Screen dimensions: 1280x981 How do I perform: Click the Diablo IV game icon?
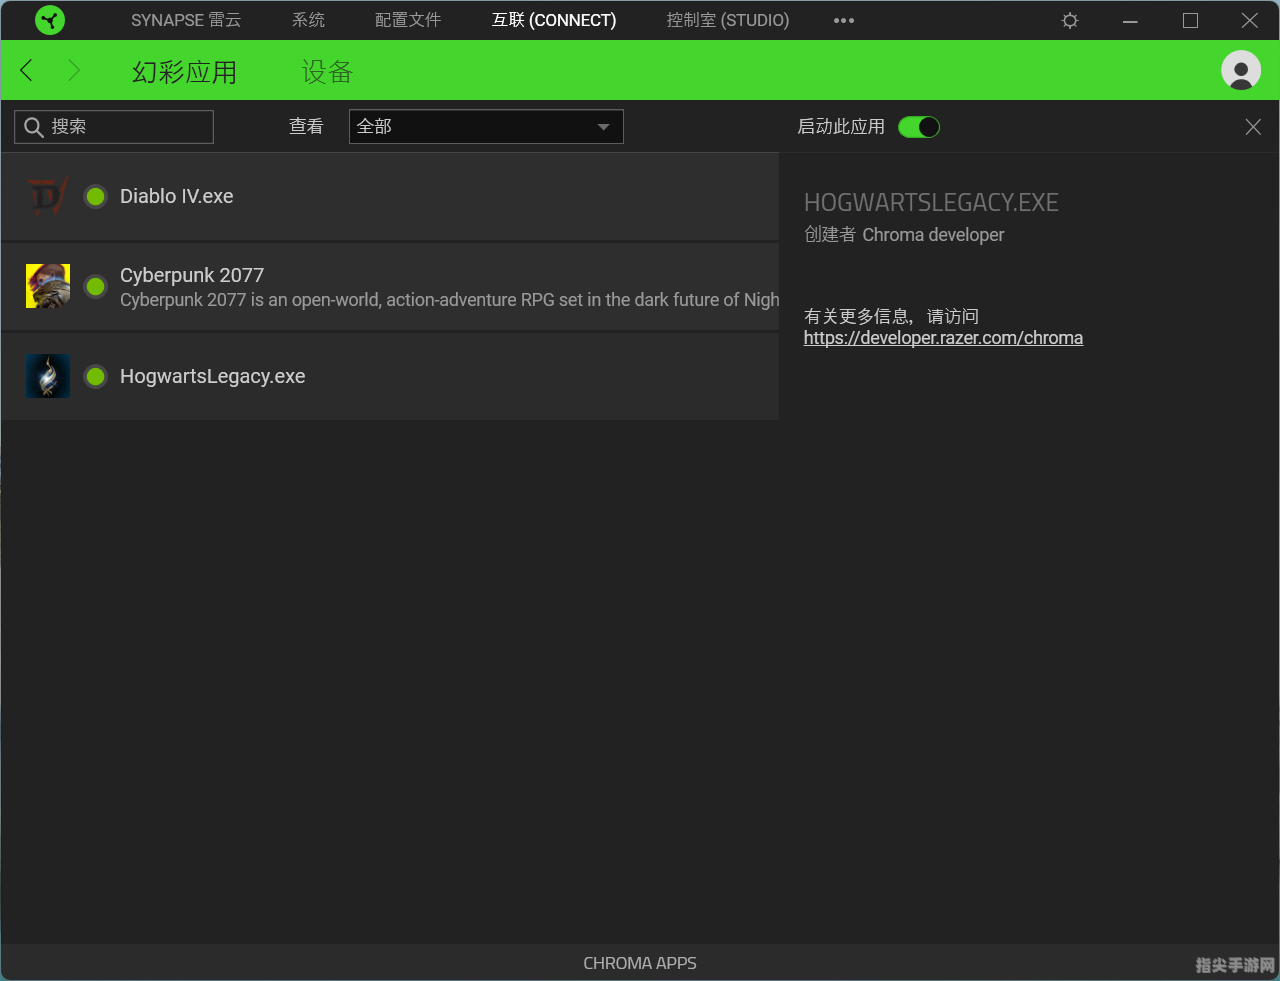tap(47, 196)
